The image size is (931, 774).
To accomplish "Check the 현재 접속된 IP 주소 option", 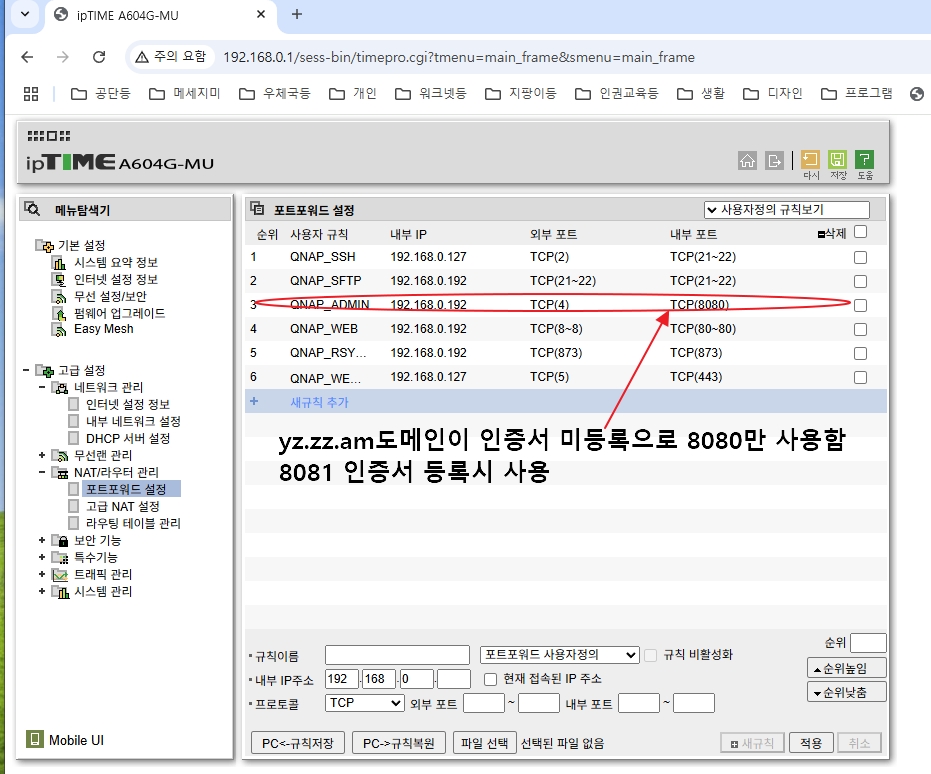I will (x=490, y=679).
